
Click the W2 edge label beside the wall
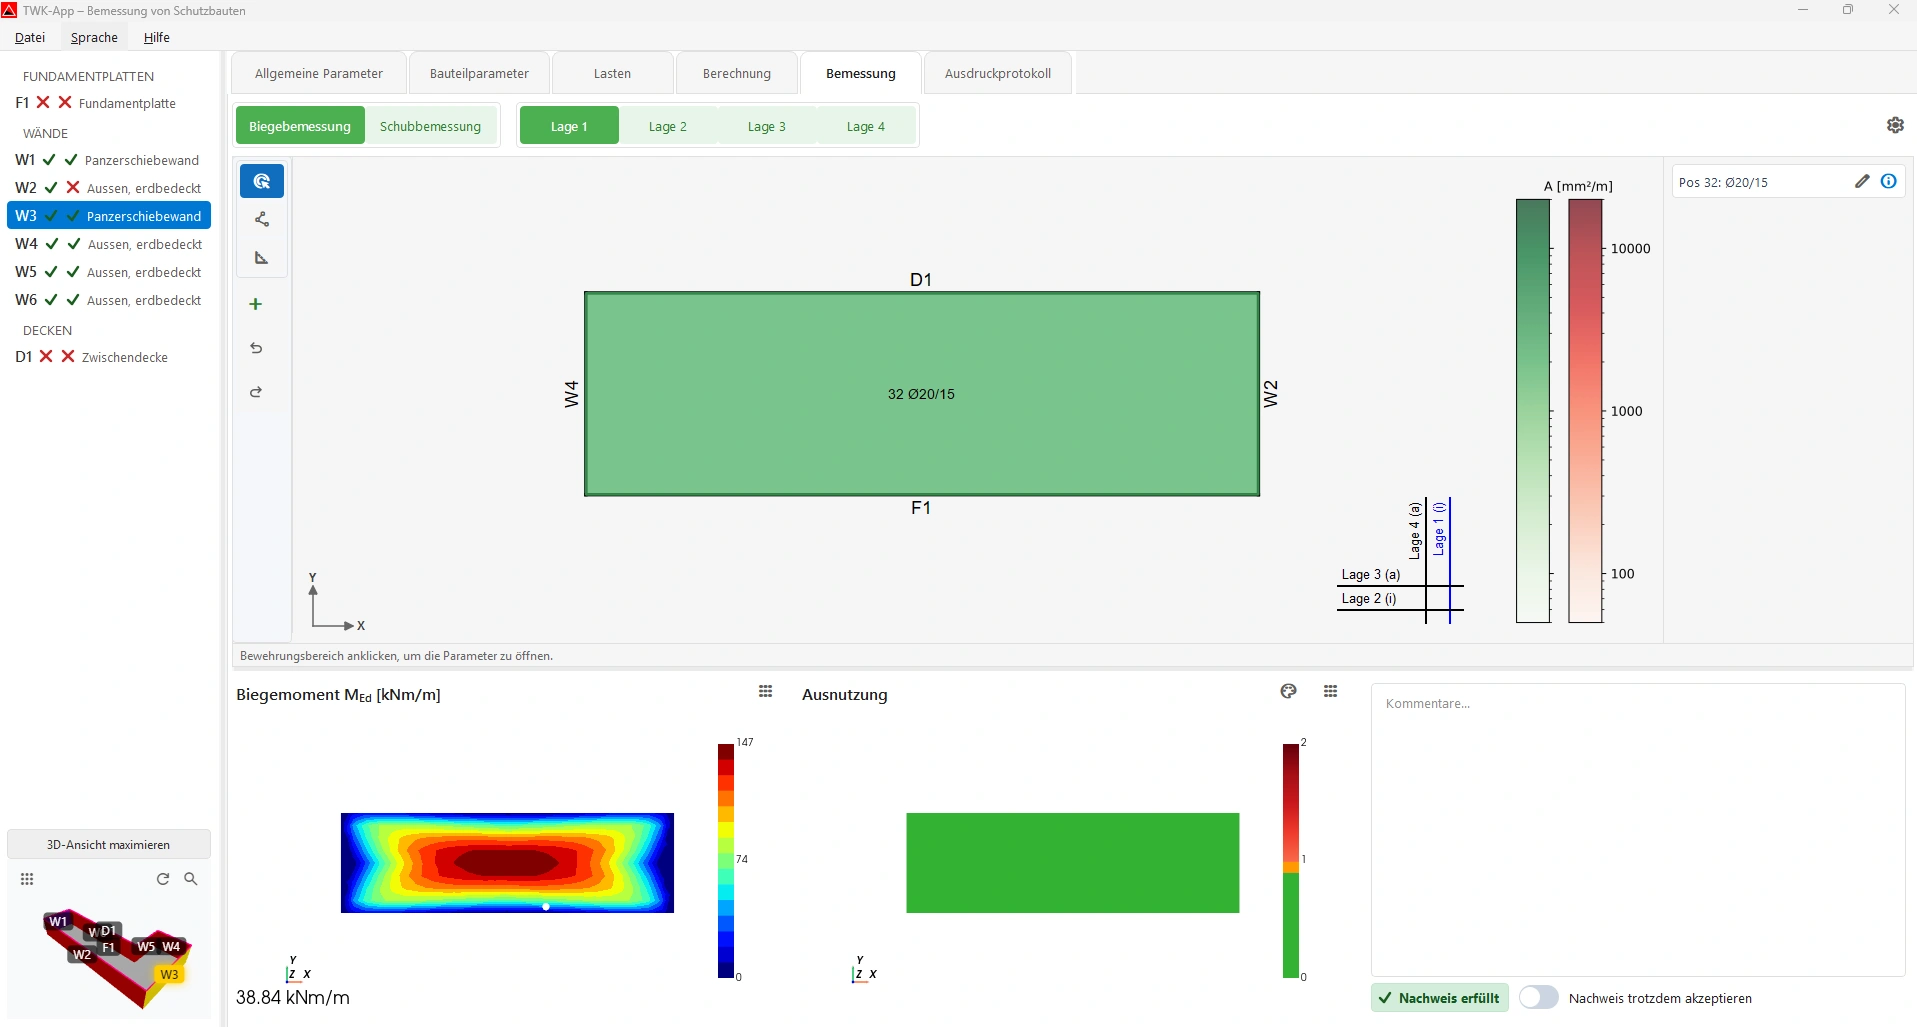coord(1271,394)
